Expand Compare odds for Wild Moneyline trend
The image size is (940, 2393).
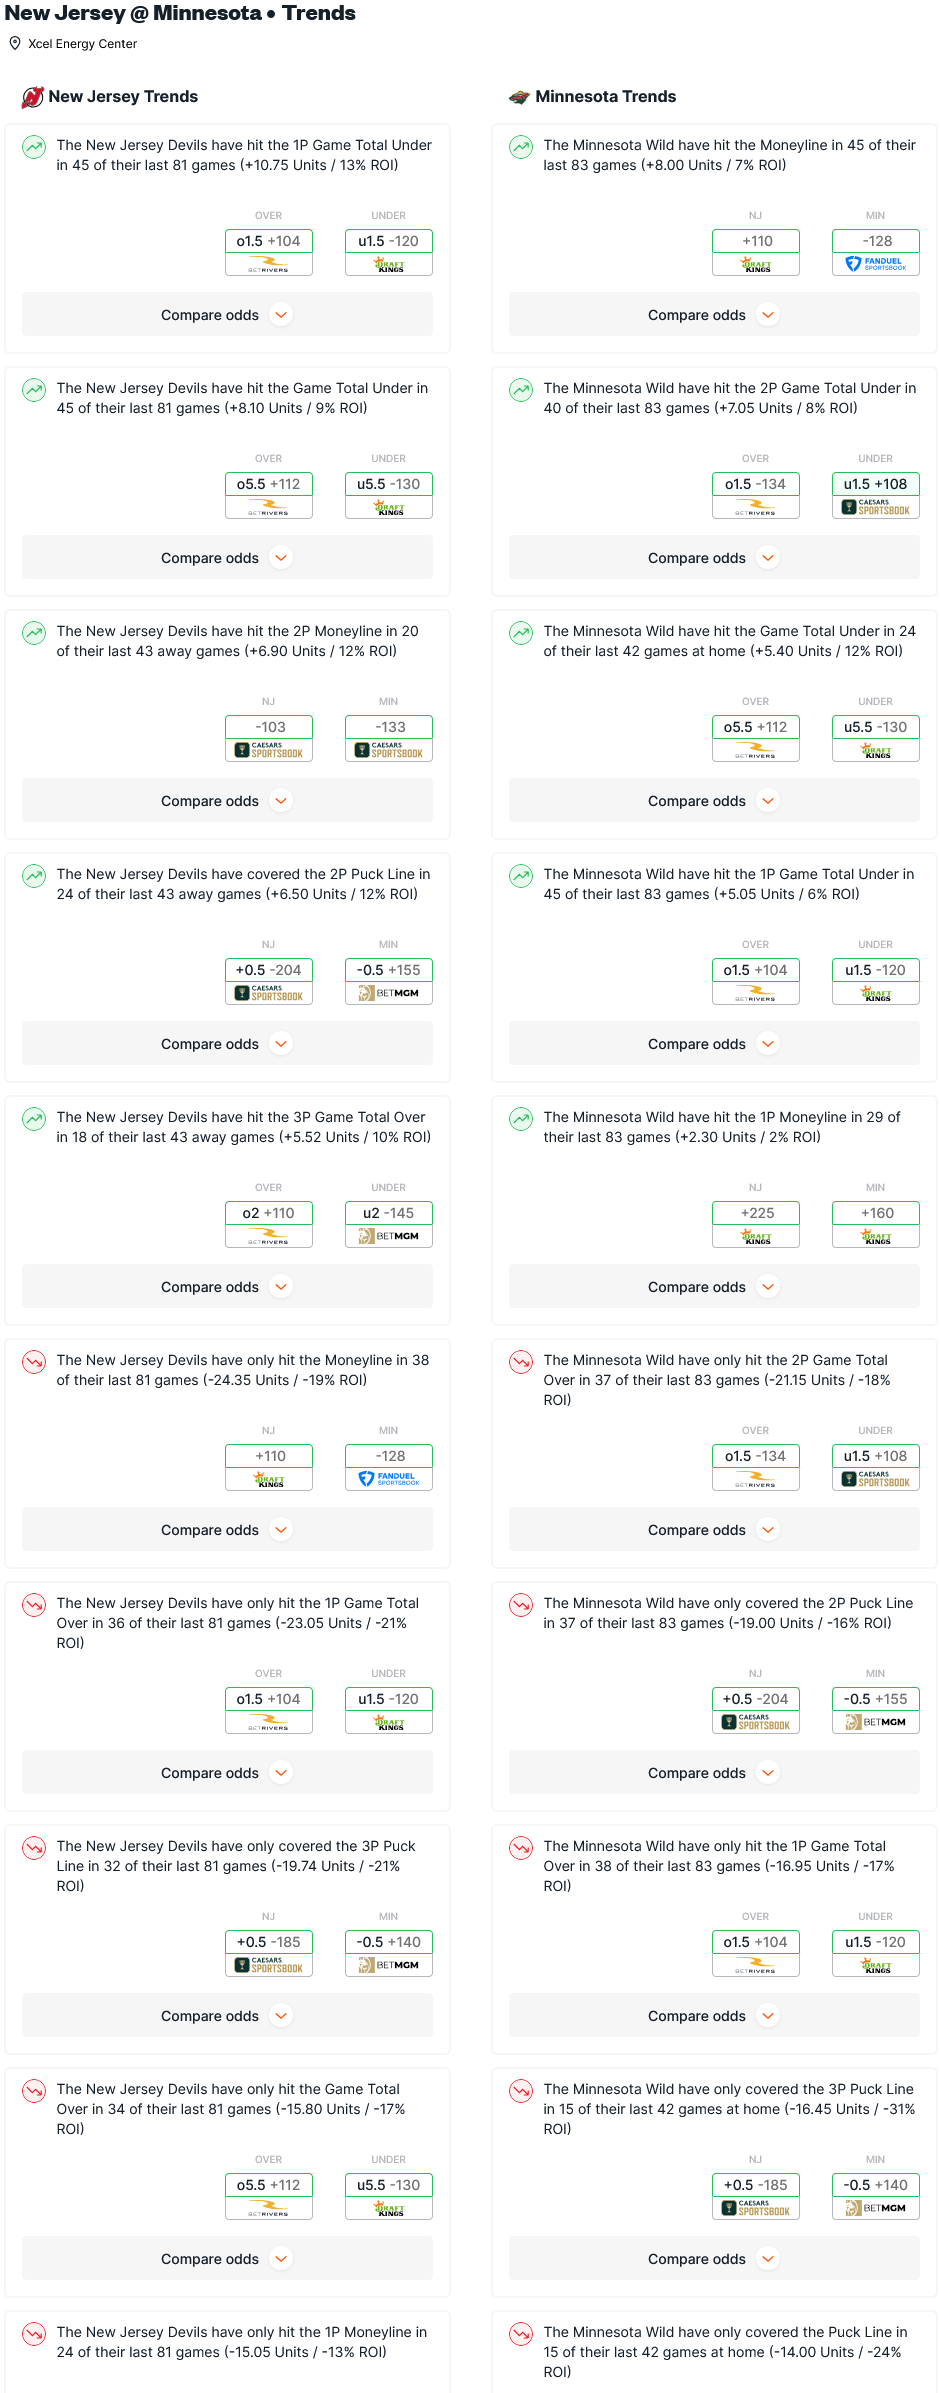714,315
